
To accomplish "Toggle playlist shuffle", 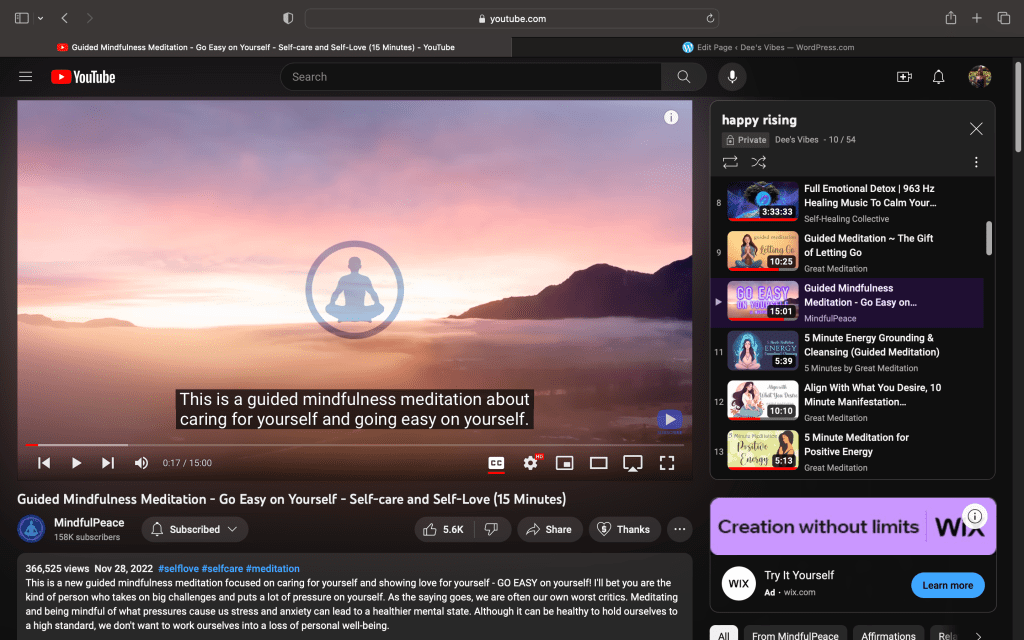I will pos(759,162).
